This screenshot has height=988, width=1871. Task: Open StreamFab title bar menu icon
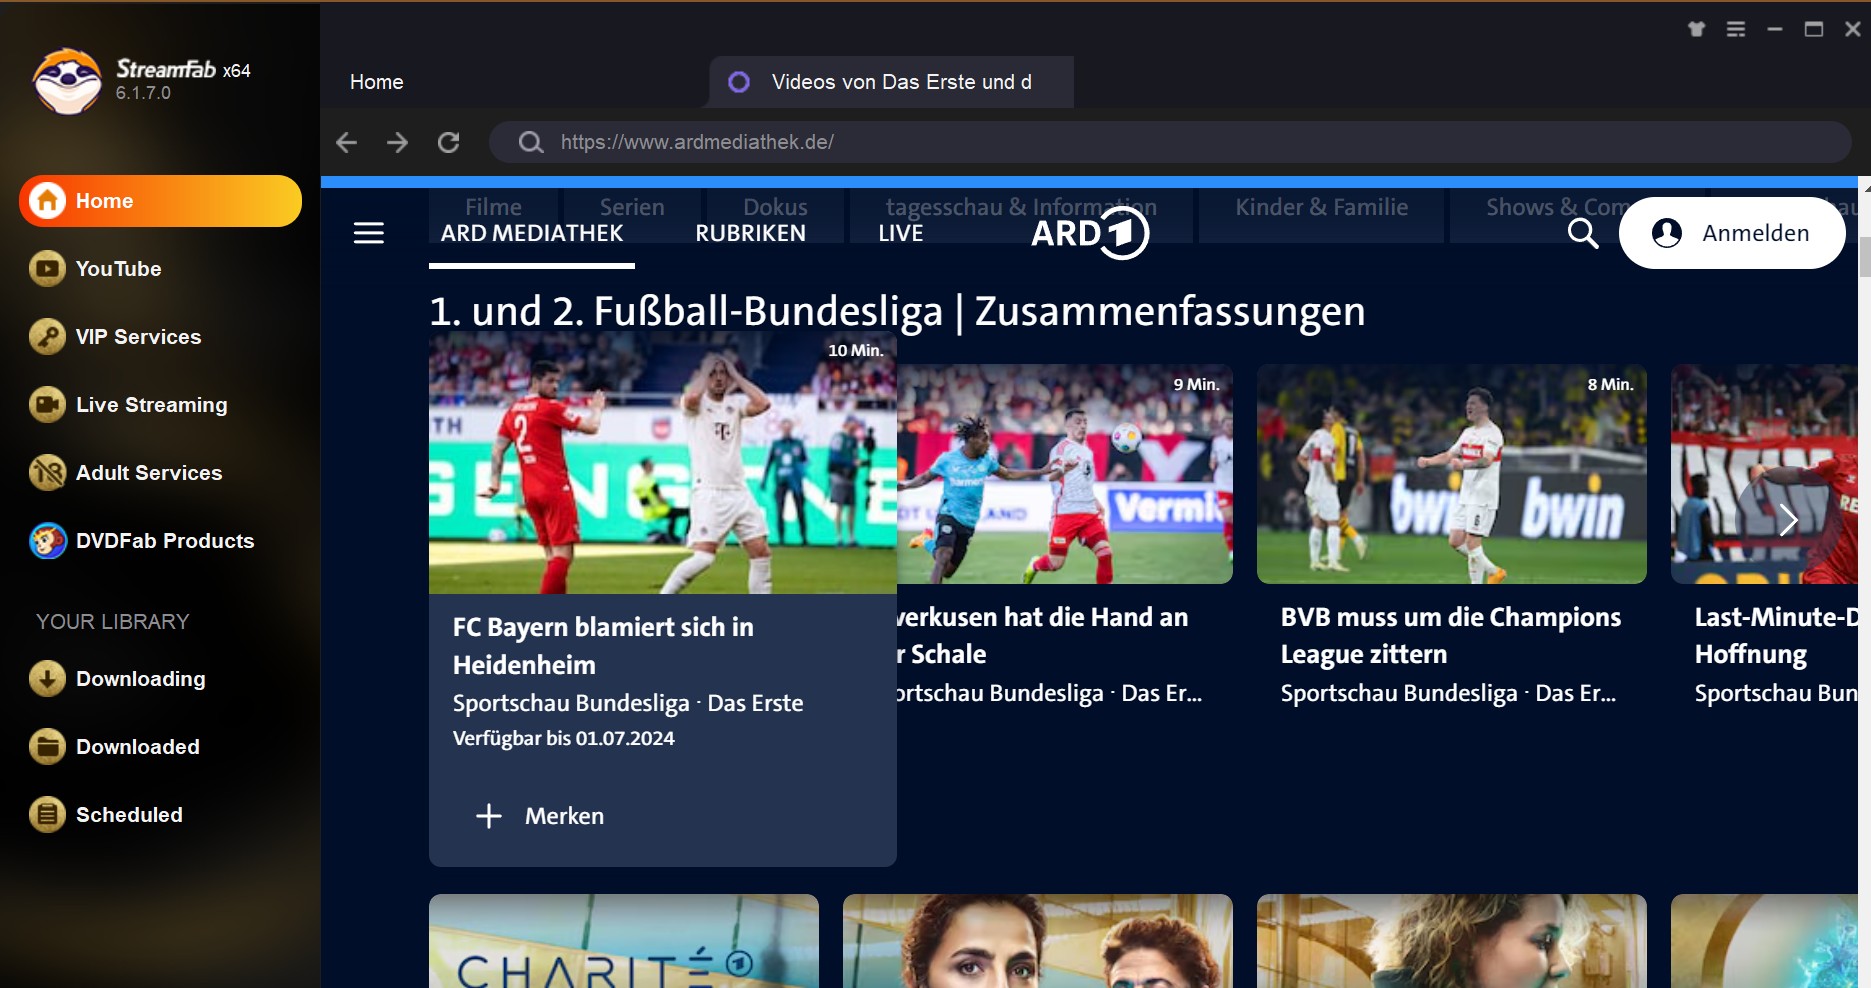[x=1736, y=29]
